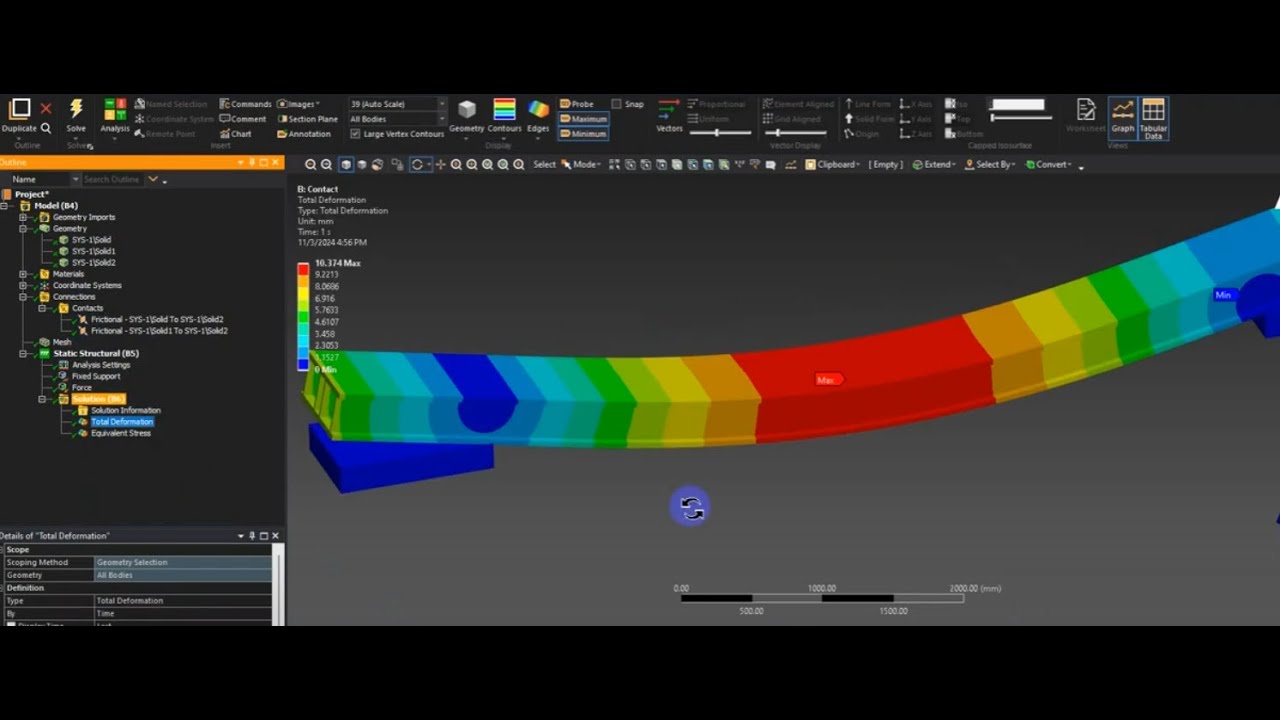The image size is (1280, 720).
Task: Open the Extend menu
Action: pyautogui.click(x=934, y=165)
